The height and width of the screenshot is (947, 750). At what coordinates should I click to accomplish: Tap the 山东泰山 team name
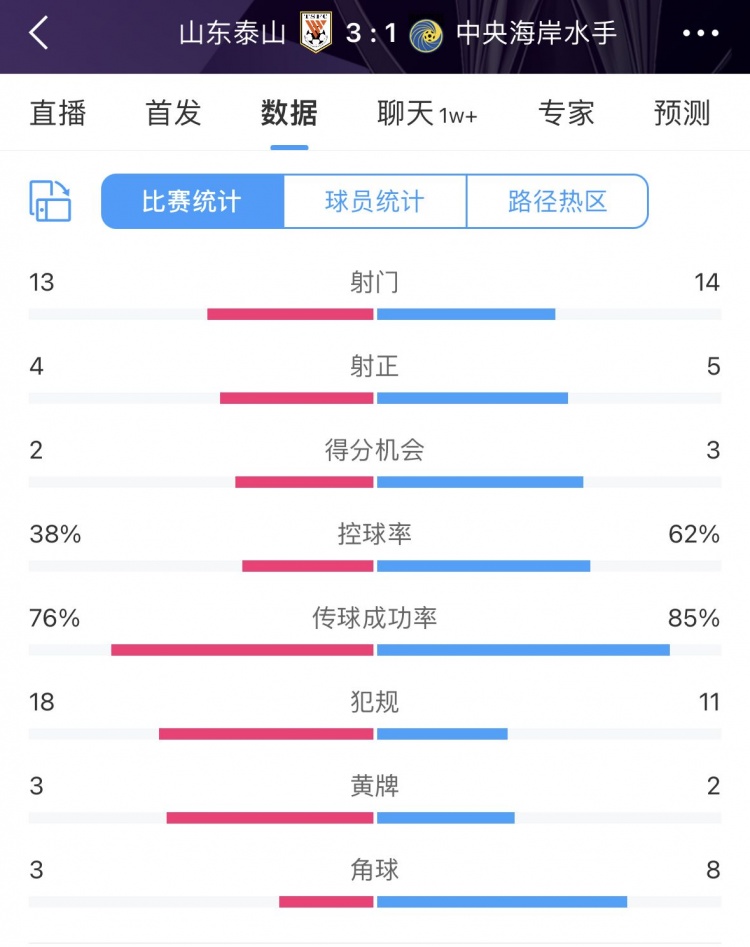[234, 33]
